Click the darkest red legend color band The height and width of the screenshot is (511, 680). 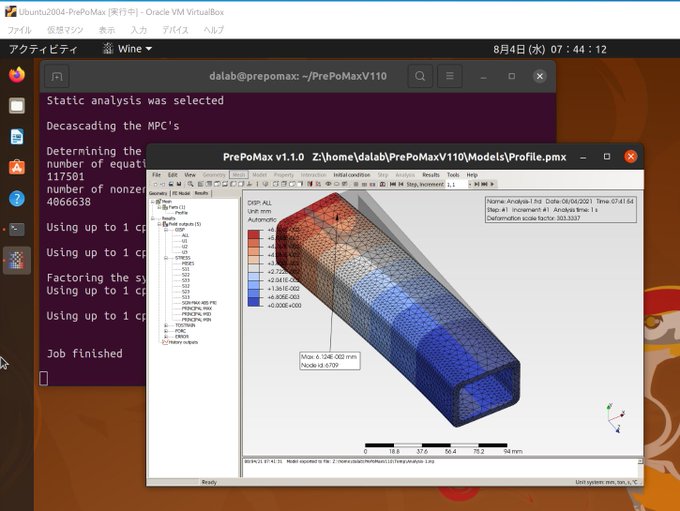click(254, 235)
